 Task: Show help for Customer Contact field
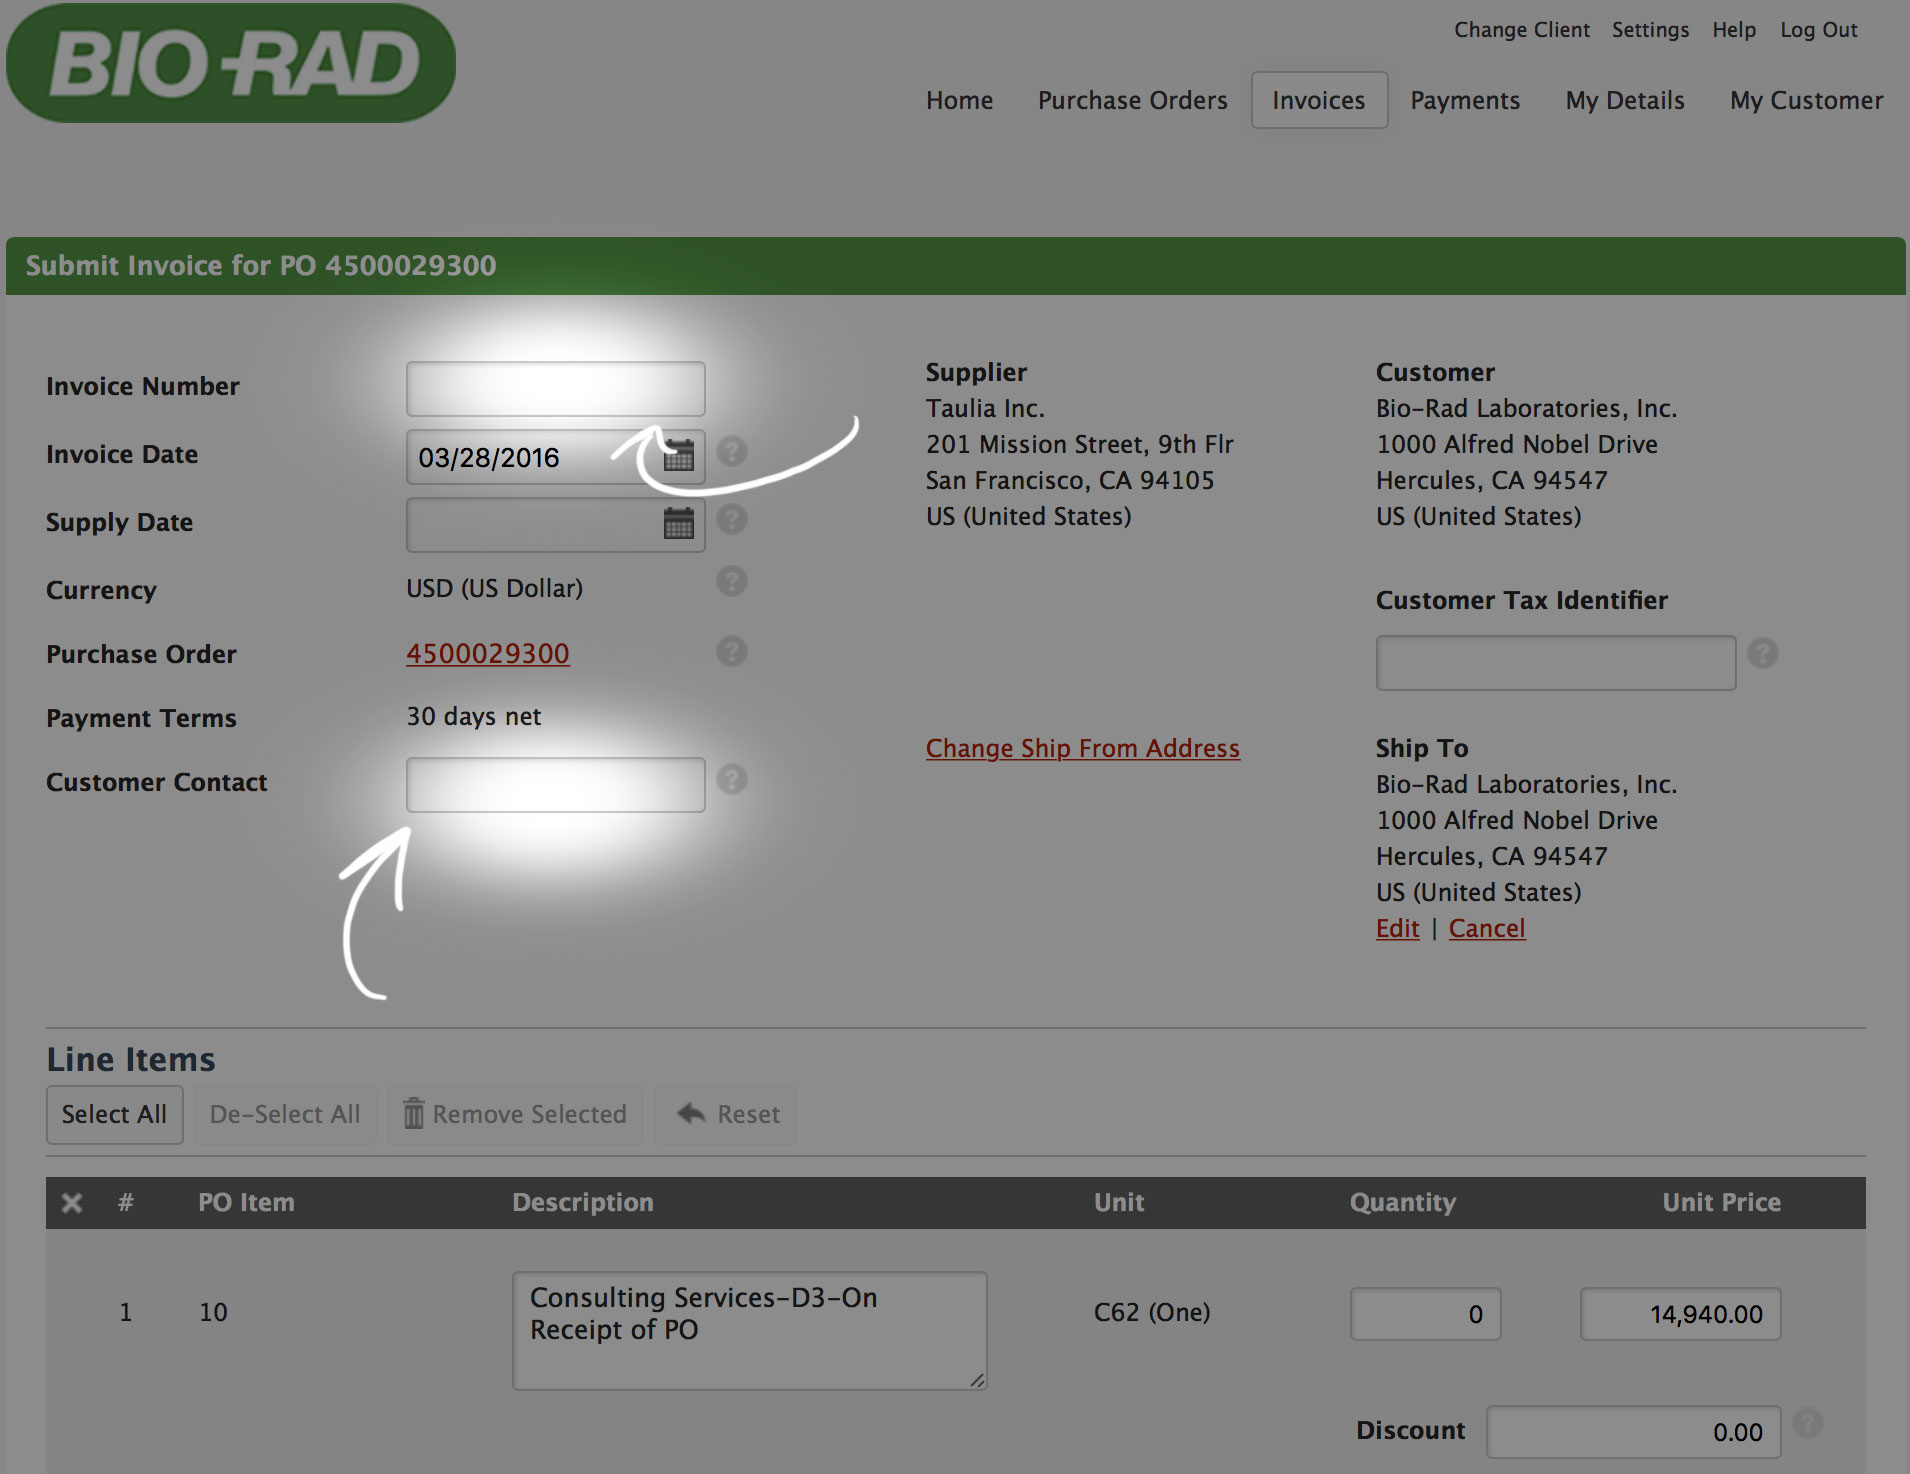(732, 779)
